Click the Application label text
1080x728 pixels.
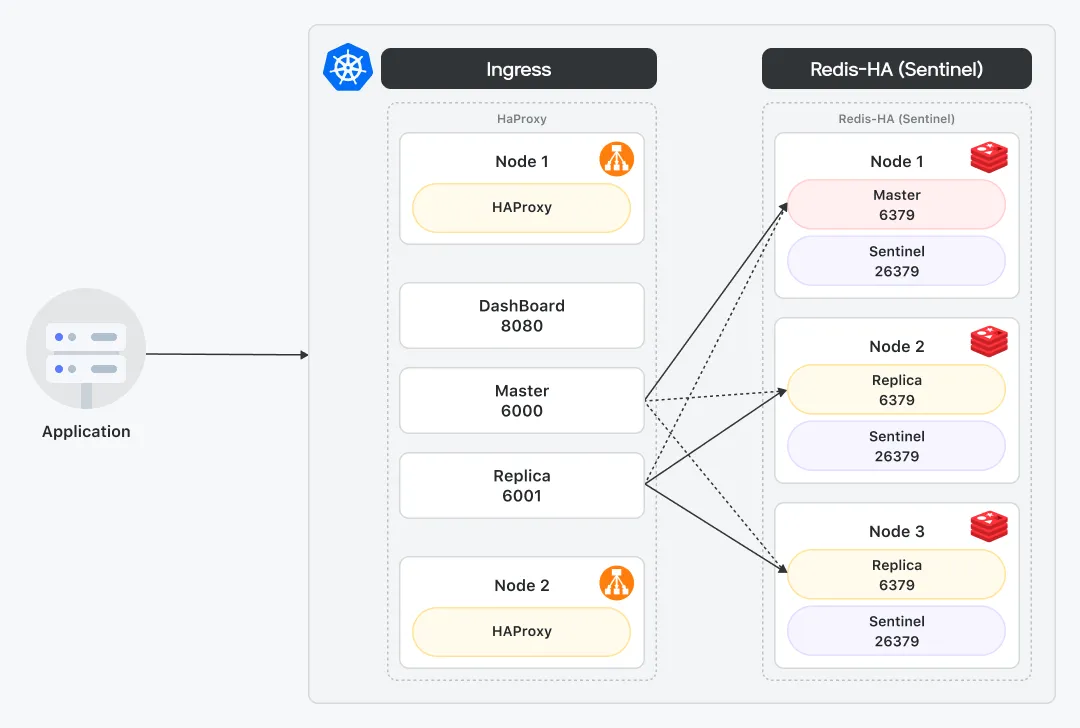[86, 432]
